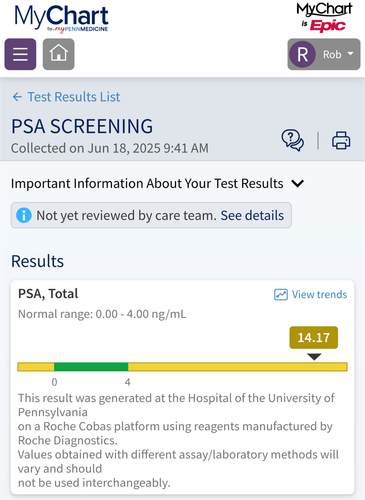Ask a question via chat bubbles icon

(x=292, y=140)
